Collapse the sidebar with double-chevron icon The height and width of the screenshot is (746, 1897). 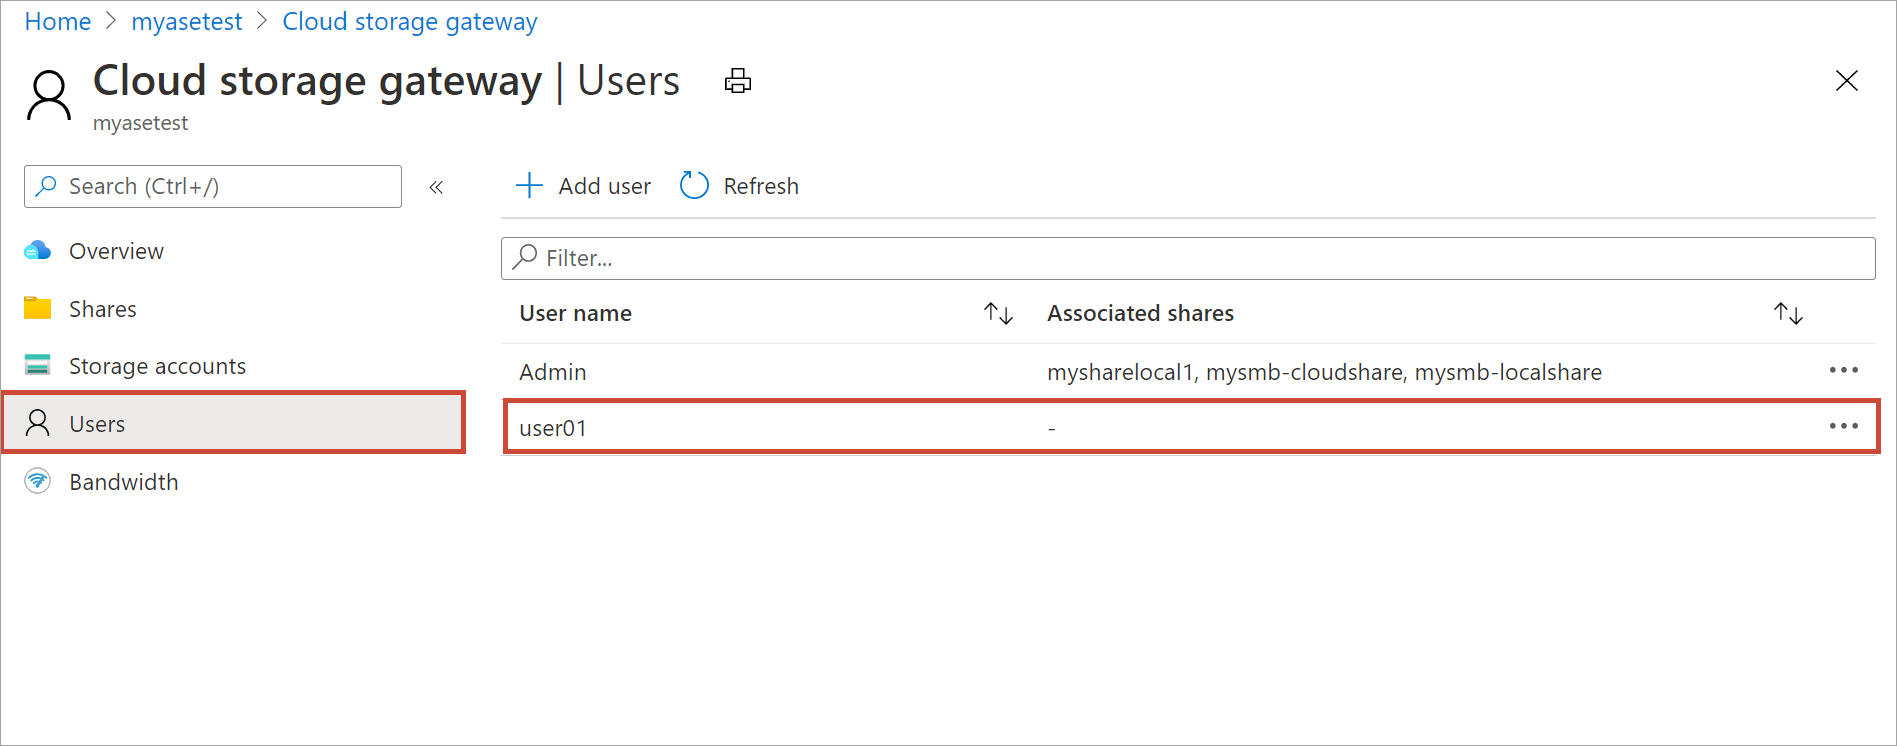click(436, 187)
